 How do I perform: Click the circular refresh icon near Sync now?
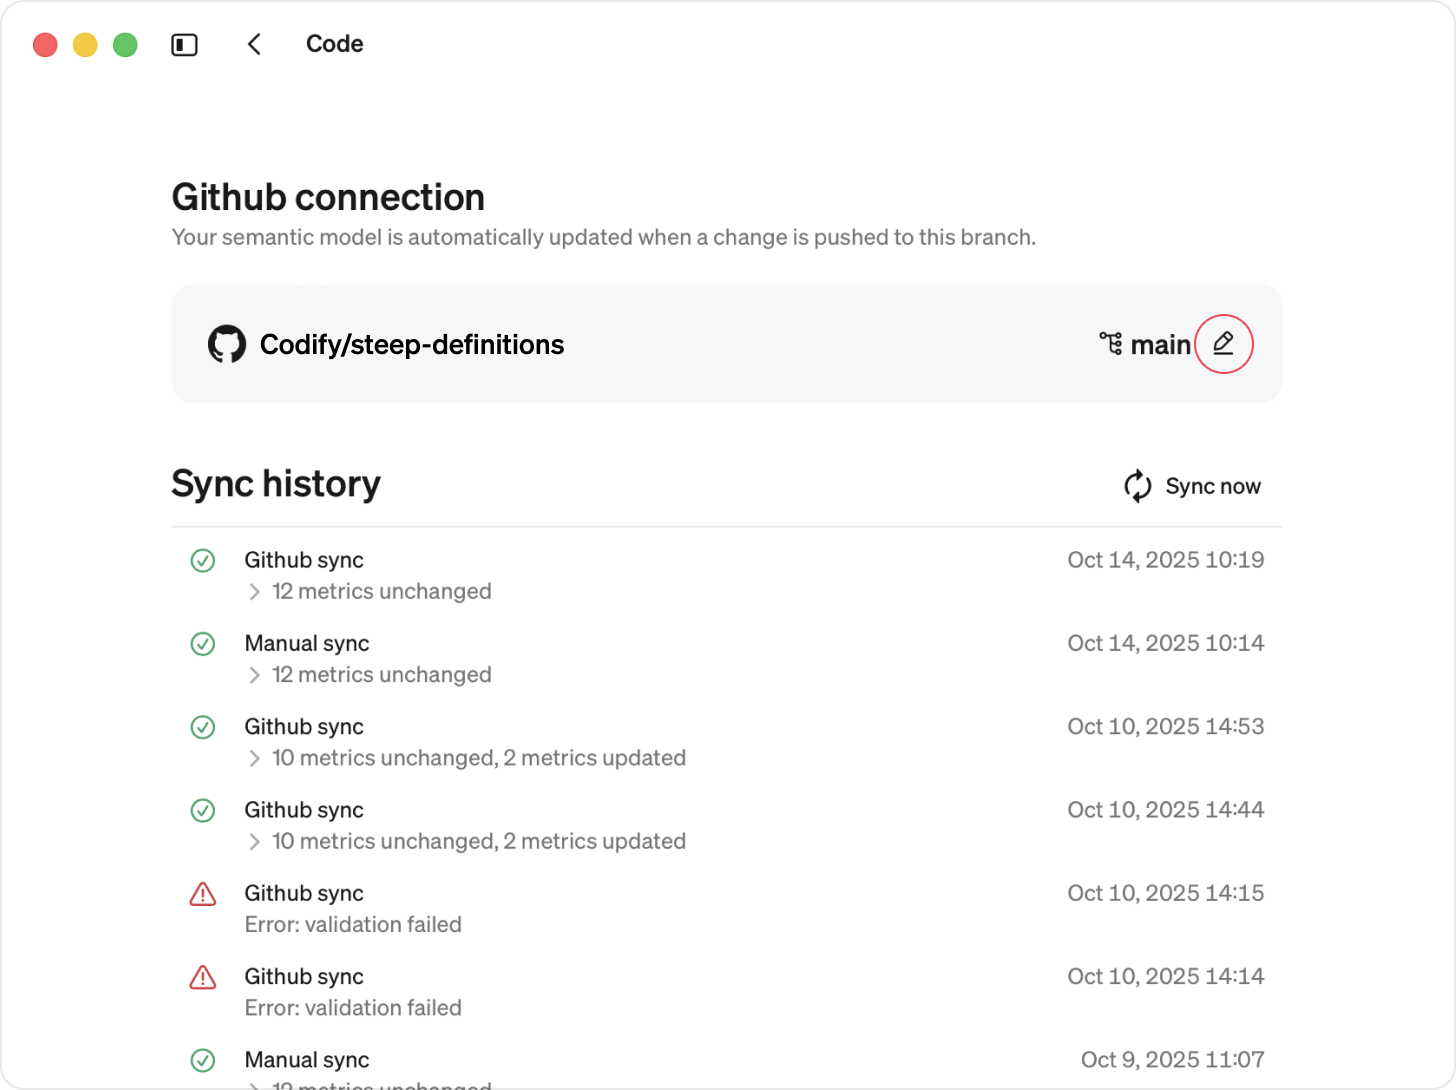click(x=1137, y=486)
